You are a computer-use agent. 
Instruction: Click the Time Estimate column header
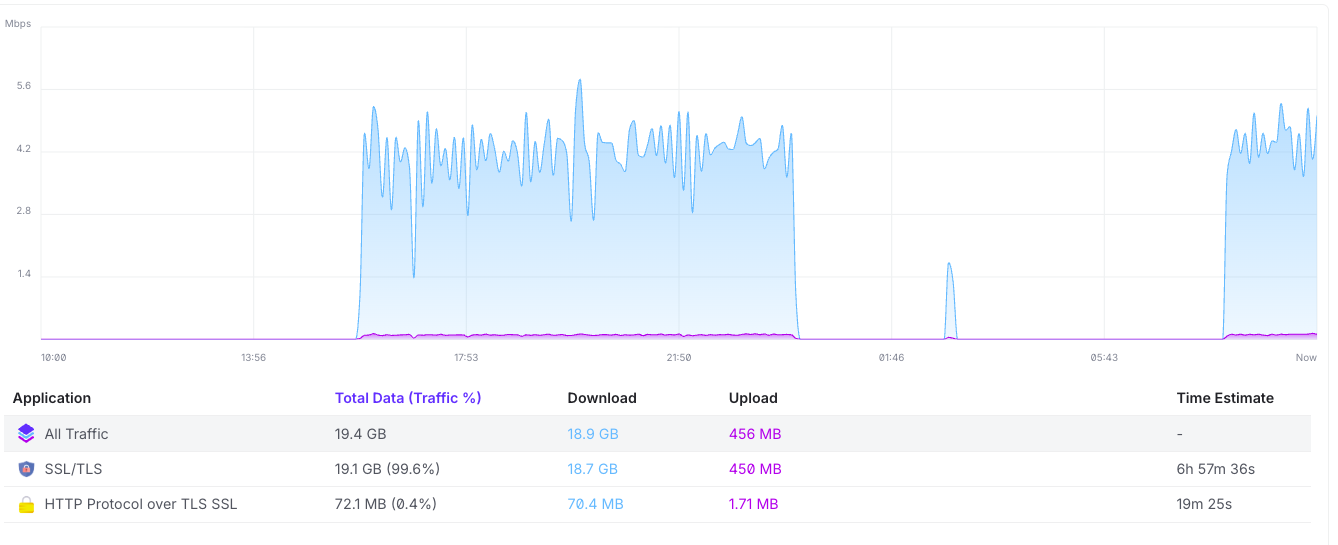[1225, 398]
